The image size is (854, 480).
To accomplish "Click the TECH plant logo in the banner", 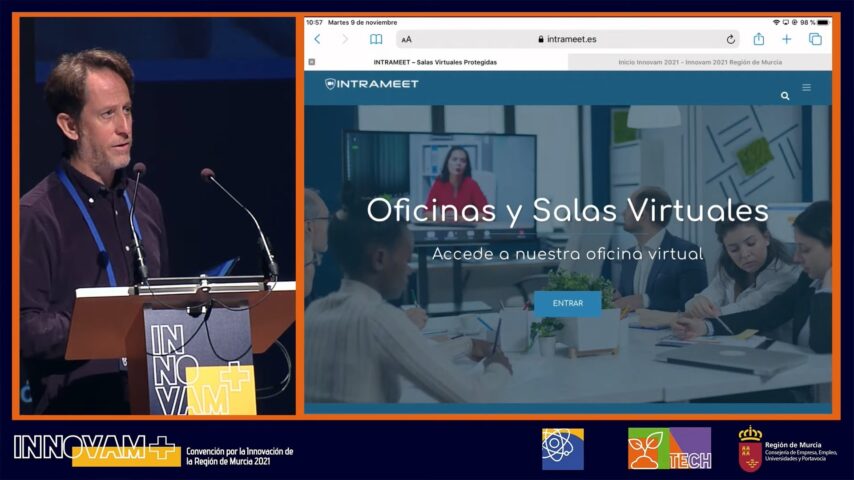I will pyautogui.click(x=669, y=449).
